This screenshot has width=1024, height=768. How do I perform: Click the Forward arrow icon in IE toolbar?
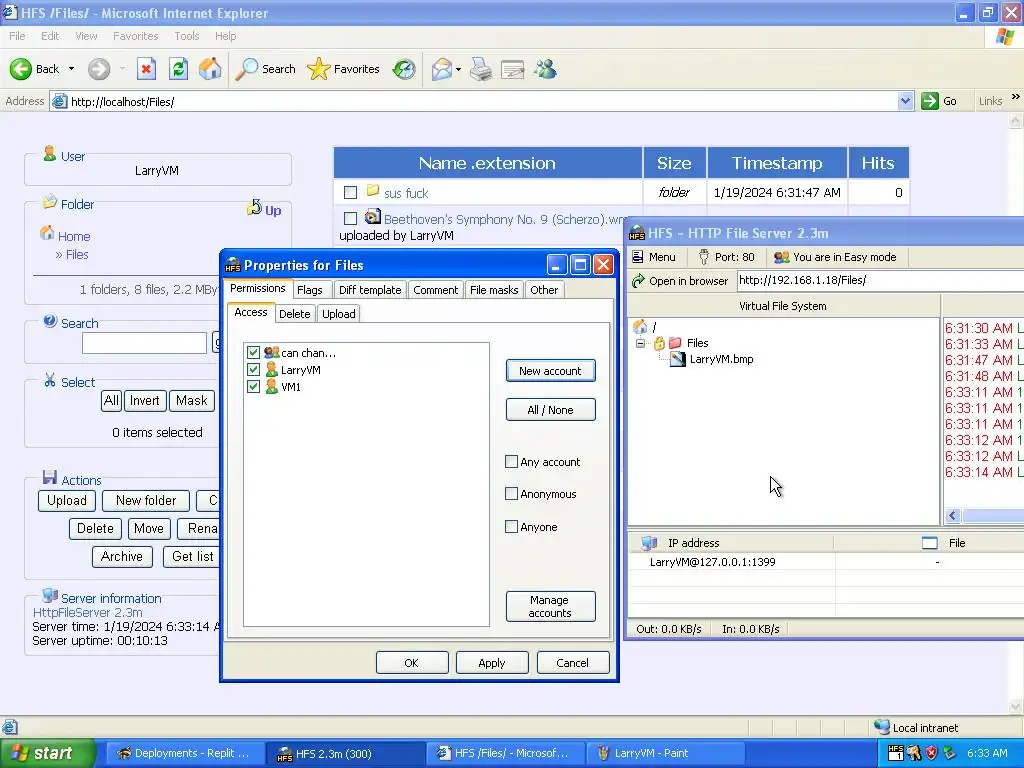[x=99, y=69]
